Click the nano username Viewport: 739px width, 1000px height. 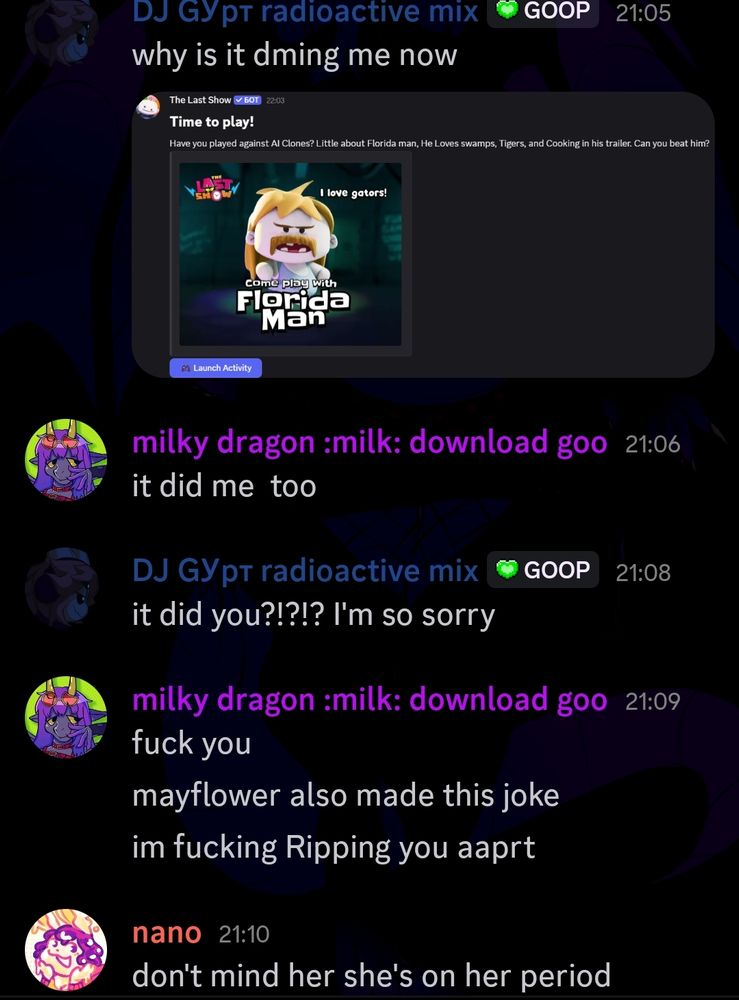click(x=167, y=932)
